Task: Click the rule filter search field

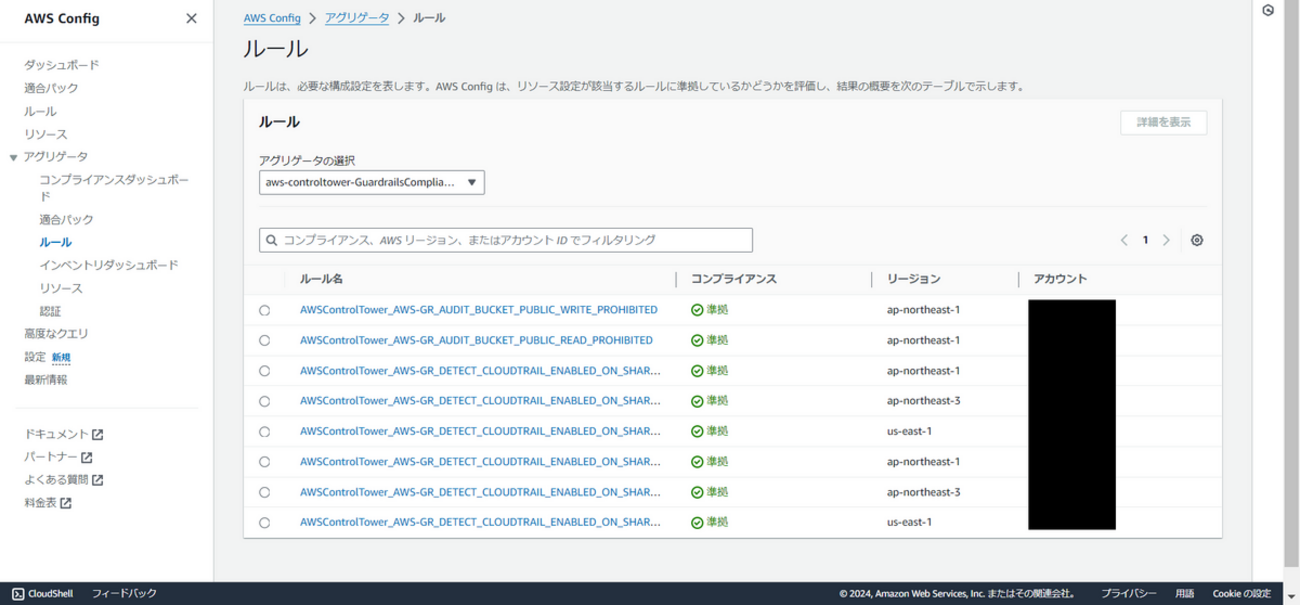Action: coord(505,240)
